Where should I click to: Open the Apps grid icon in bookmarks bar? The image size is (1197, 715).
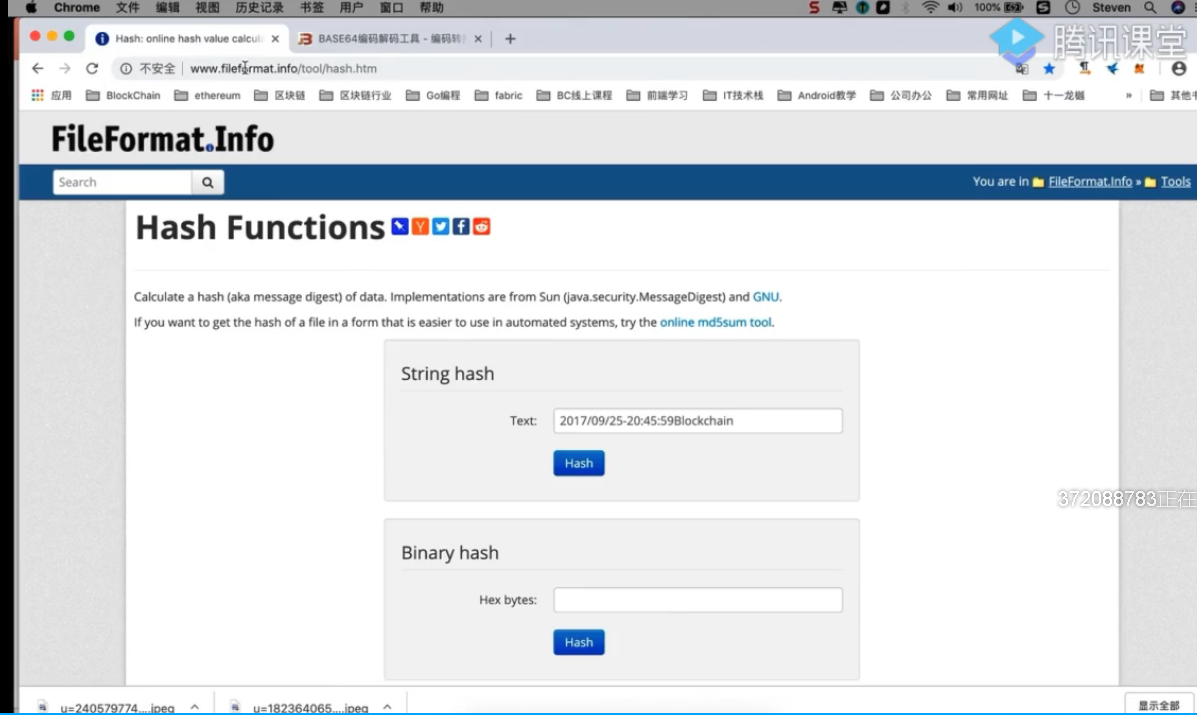[x=38, y=96]
